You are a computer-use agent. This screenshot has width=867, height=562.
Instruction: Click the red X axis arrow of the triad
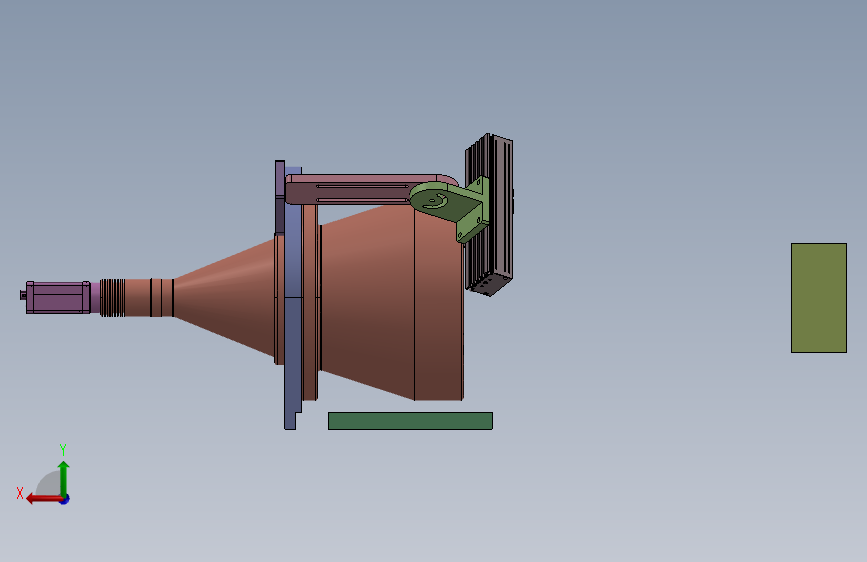pos(43,499)
